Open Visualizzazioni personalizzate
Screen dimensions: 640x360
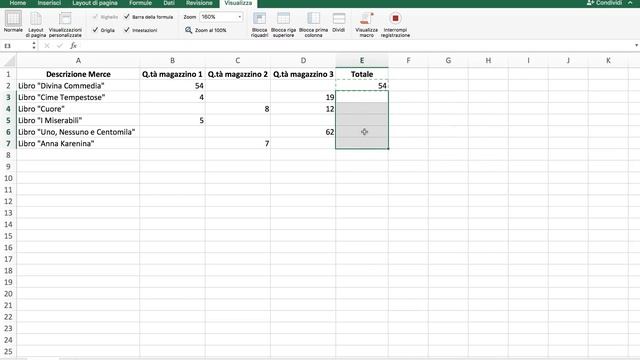click(x=65, y=24)
